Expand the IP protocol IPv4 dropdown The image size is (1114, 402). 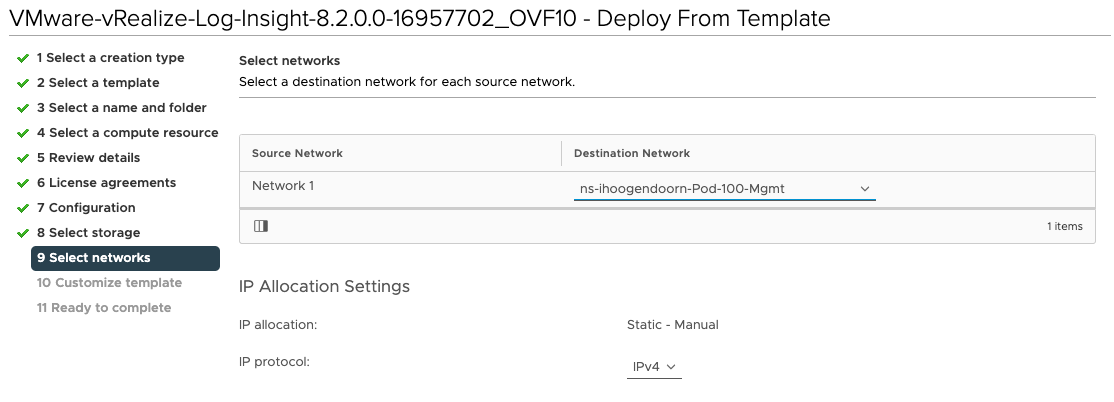[655, 367]
